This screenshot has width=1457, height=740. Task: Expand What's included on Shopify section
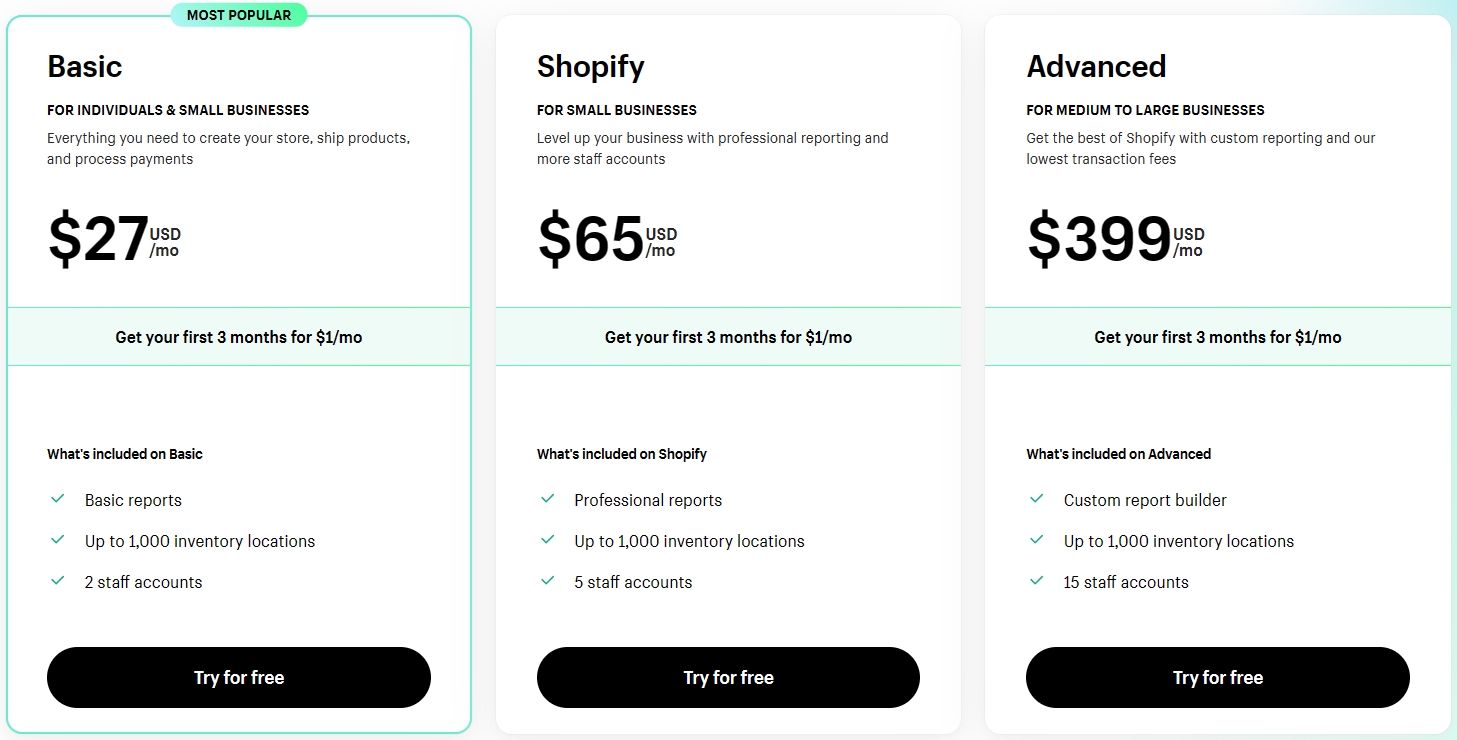621,453
